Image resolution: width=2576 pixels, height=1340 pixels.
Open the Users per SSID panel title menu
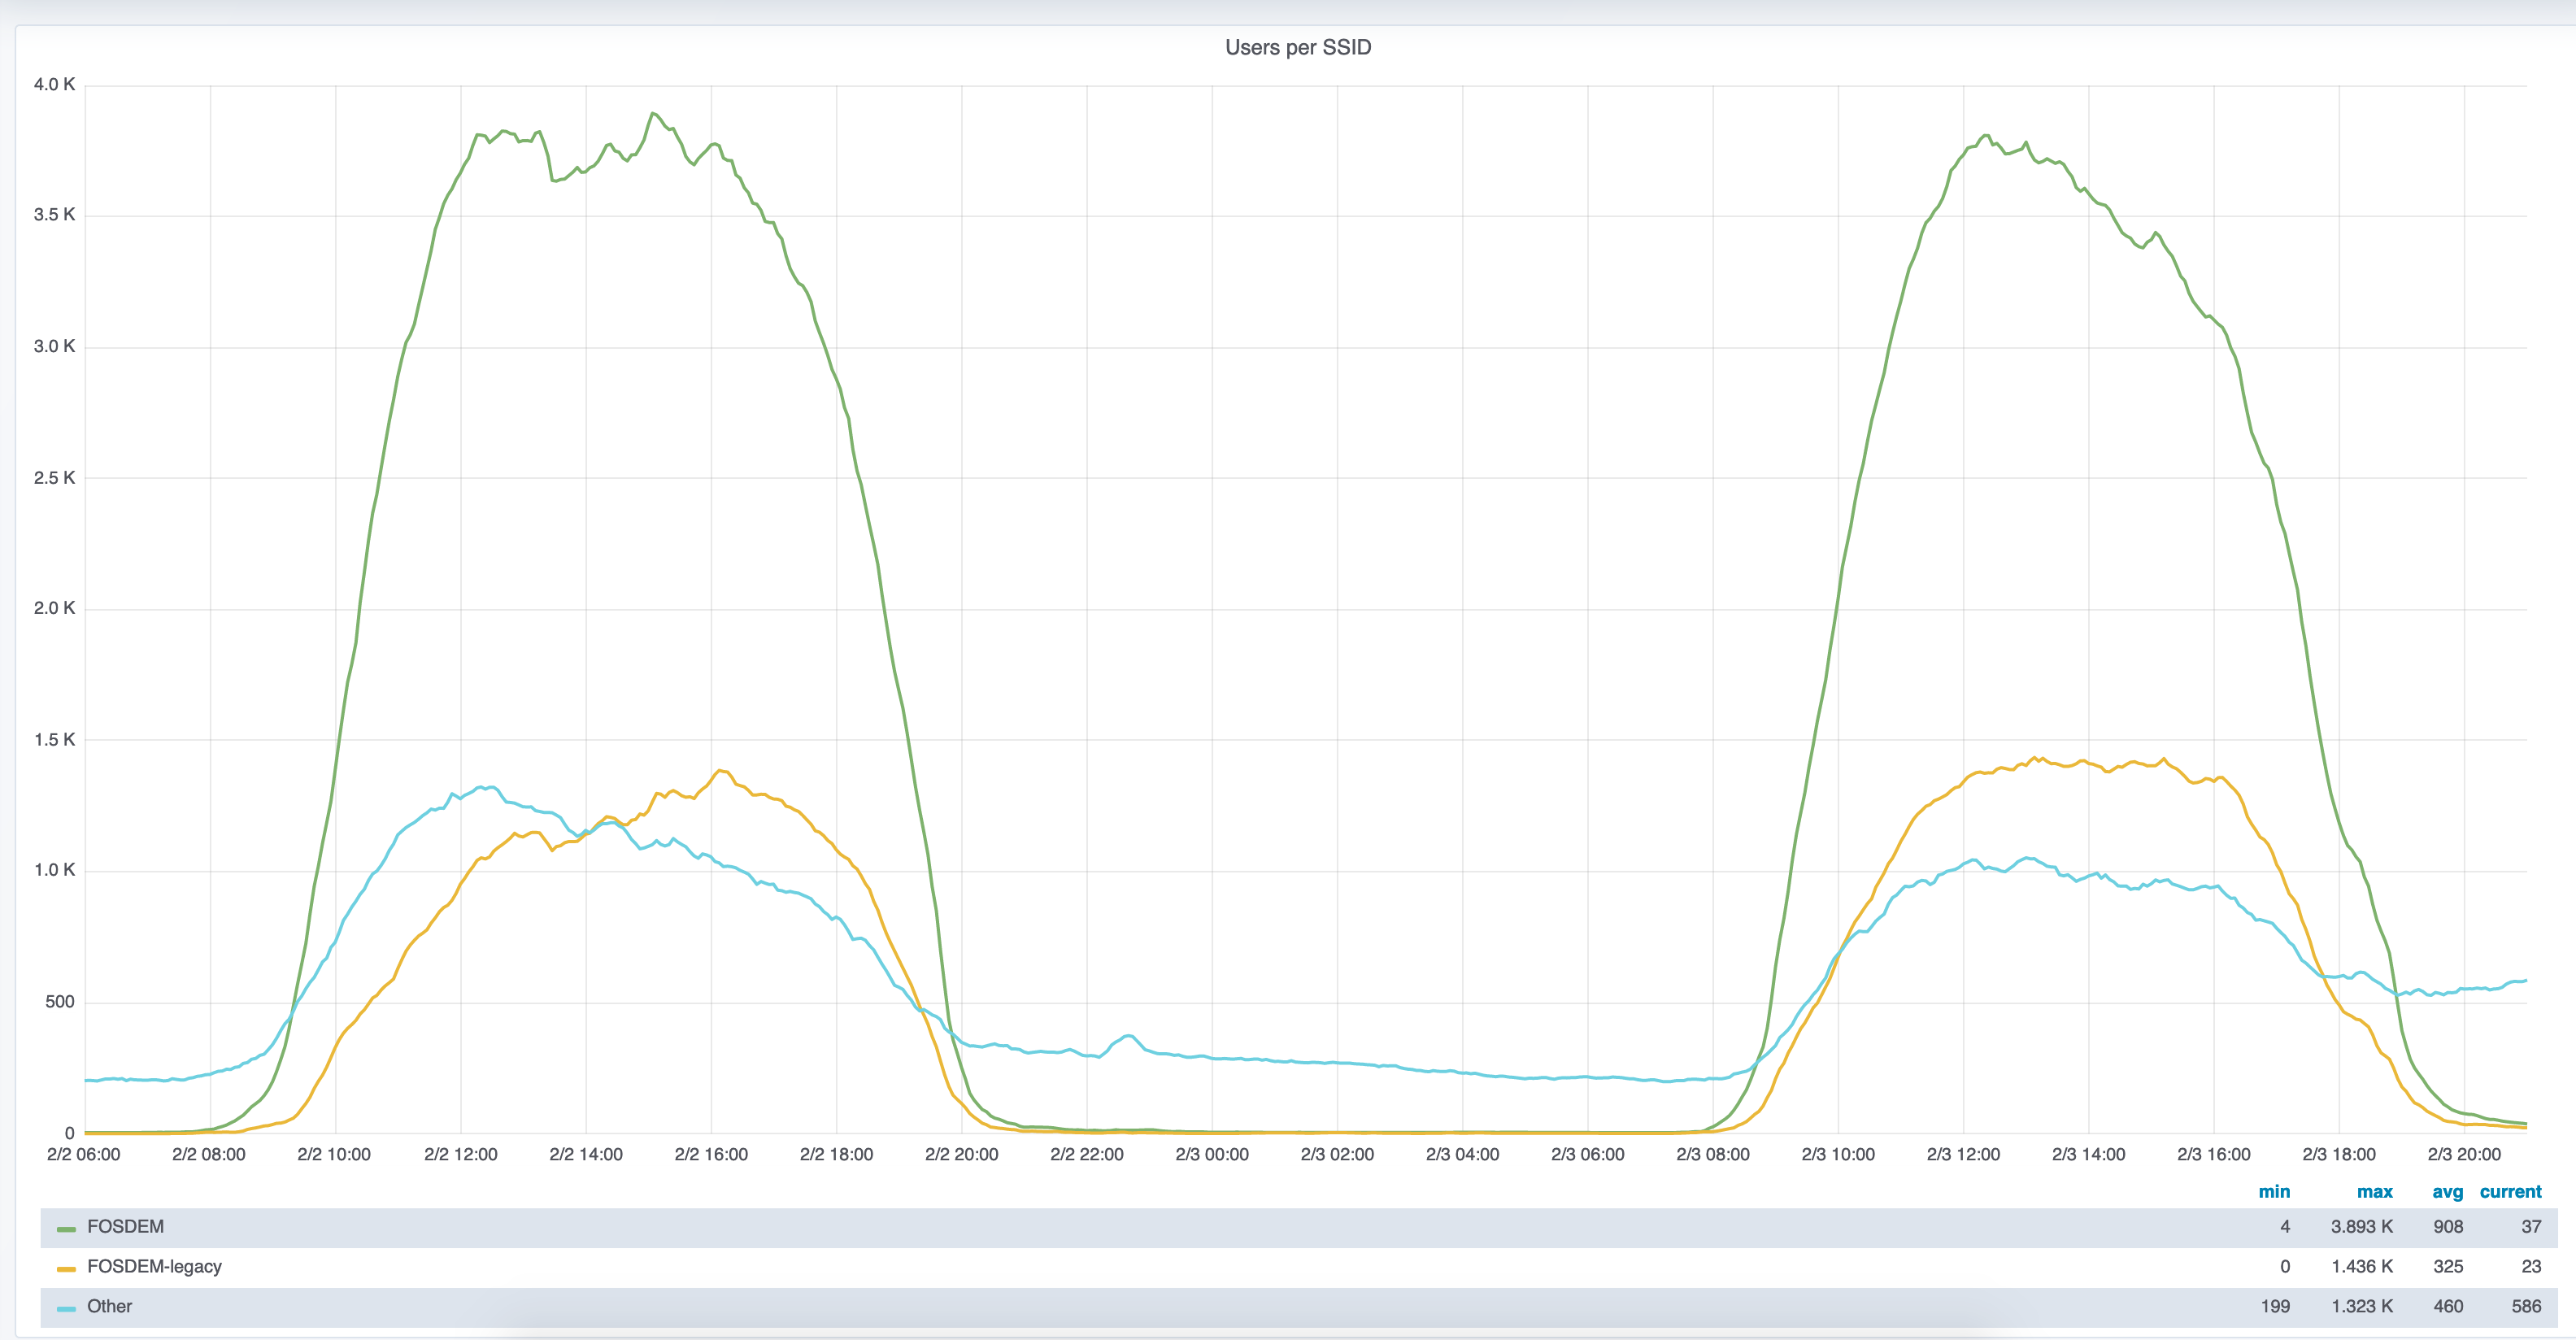pos(1297,47)
